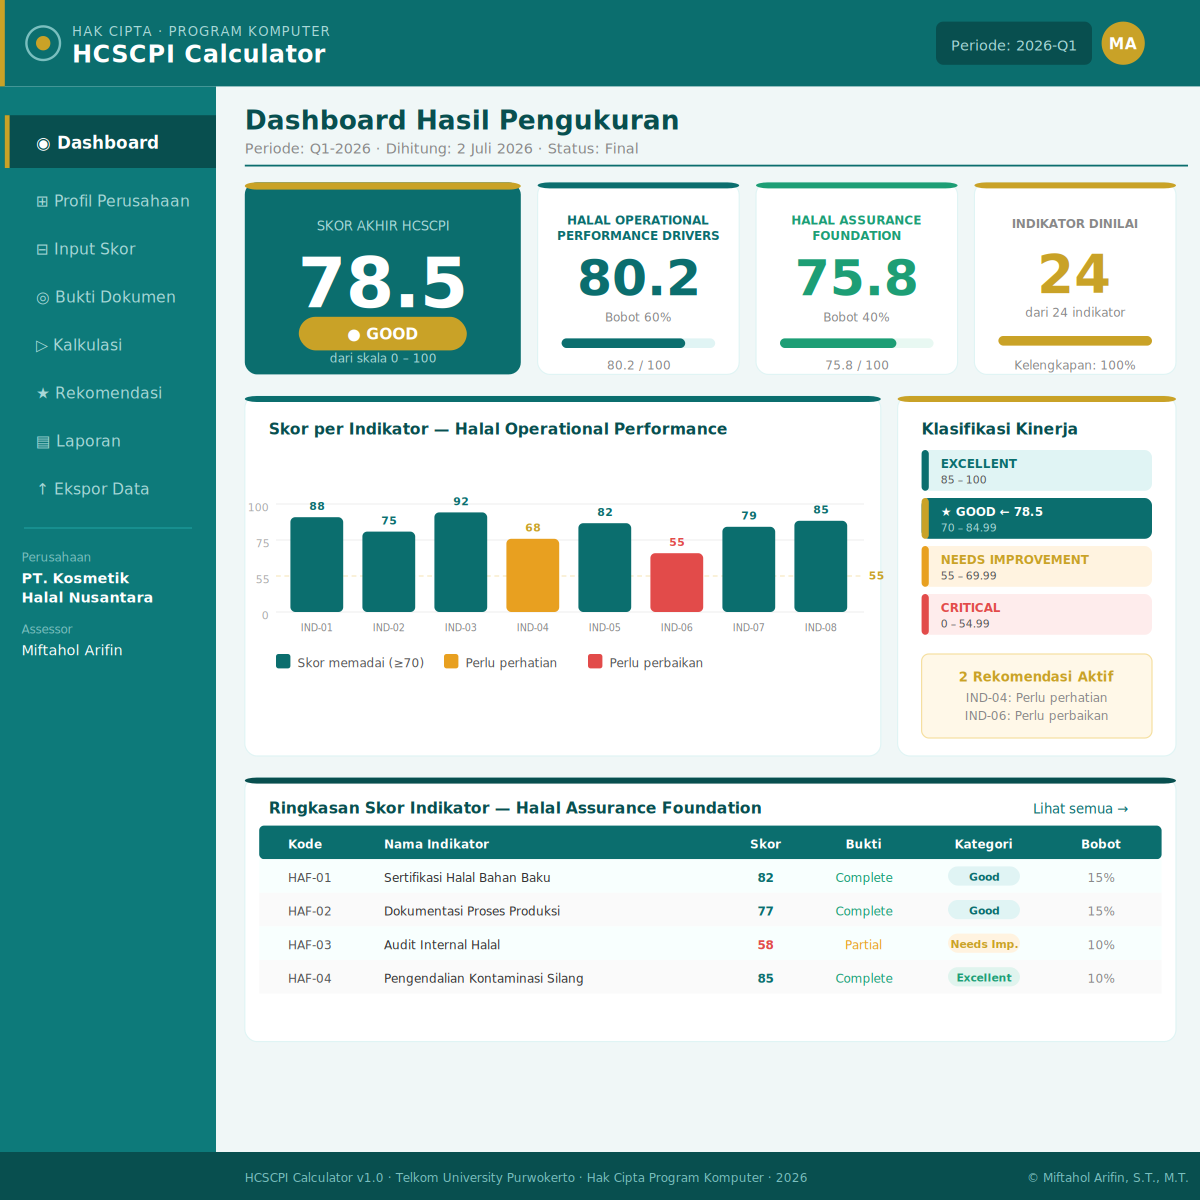Click the yellow GOOD badge

tap(383, 334)
